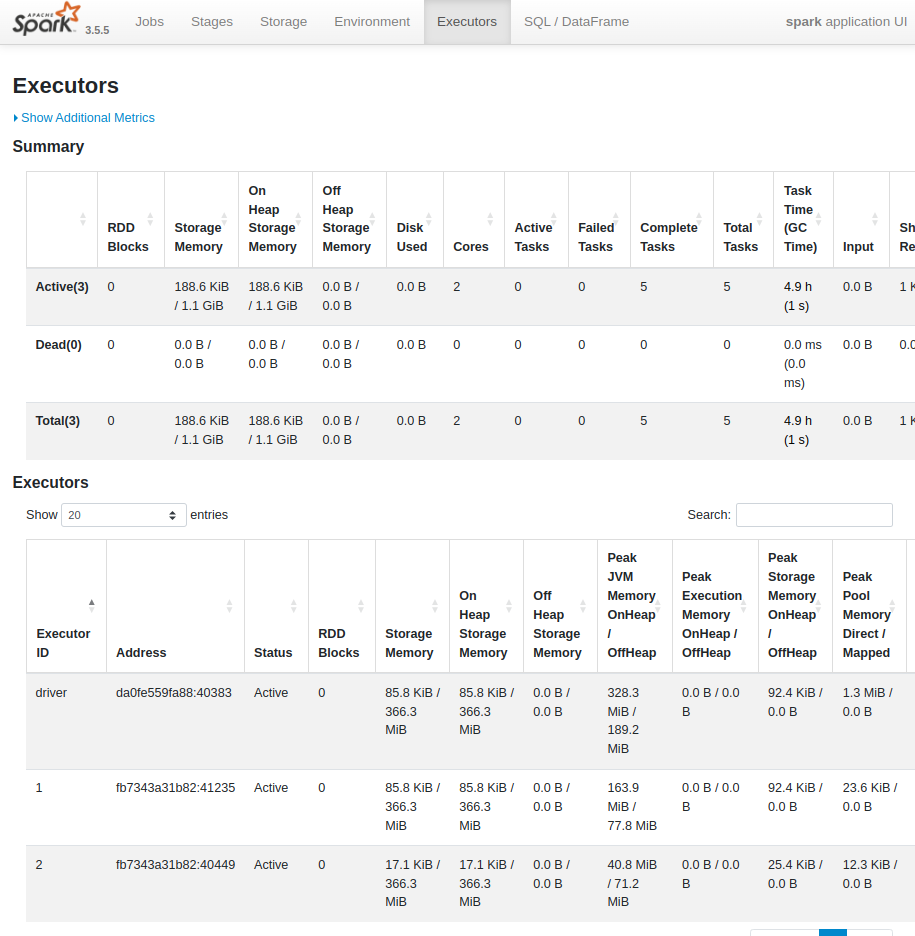
Task: Sort summary by Input column
Action: 861,219
